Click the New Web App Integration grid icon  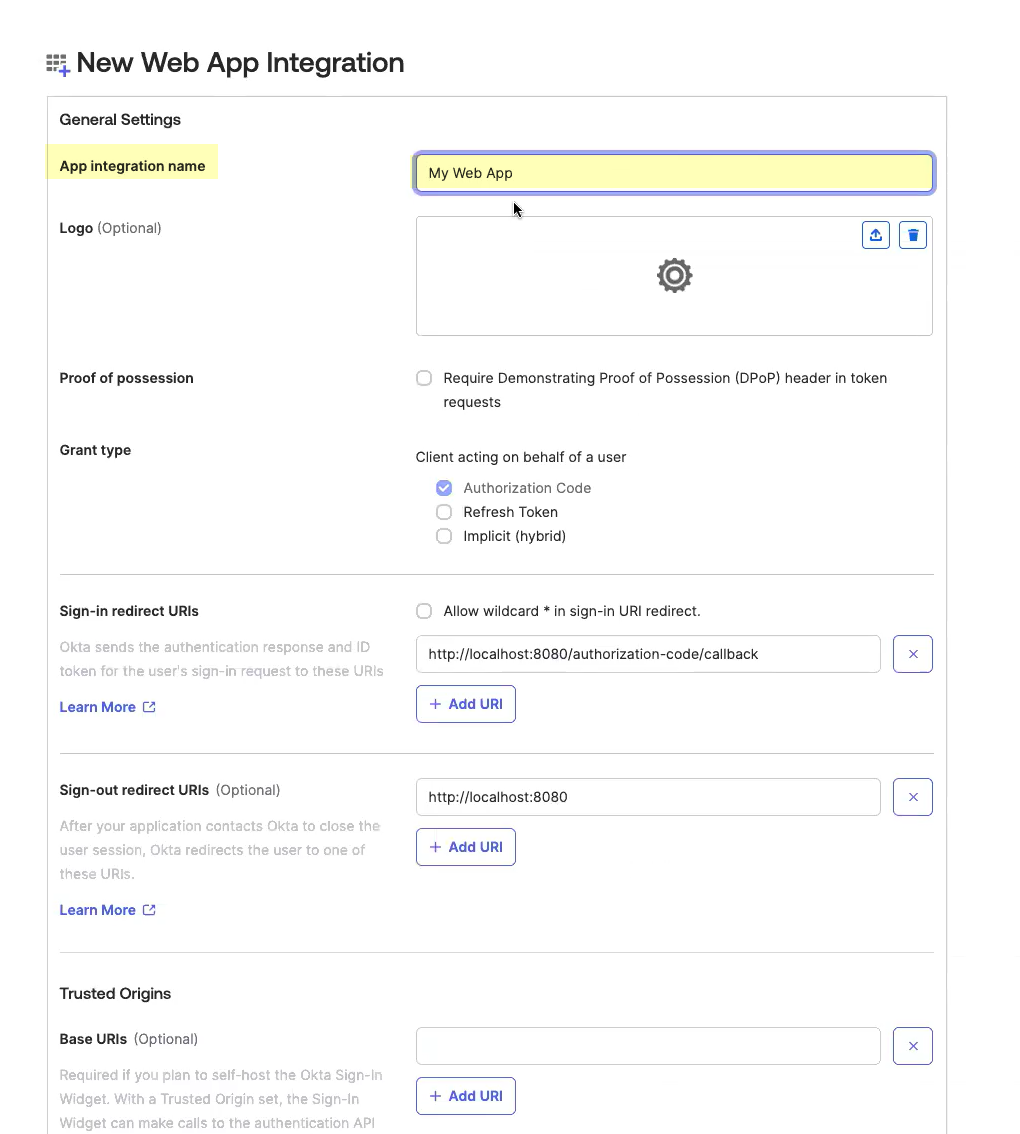coord(58,65)
